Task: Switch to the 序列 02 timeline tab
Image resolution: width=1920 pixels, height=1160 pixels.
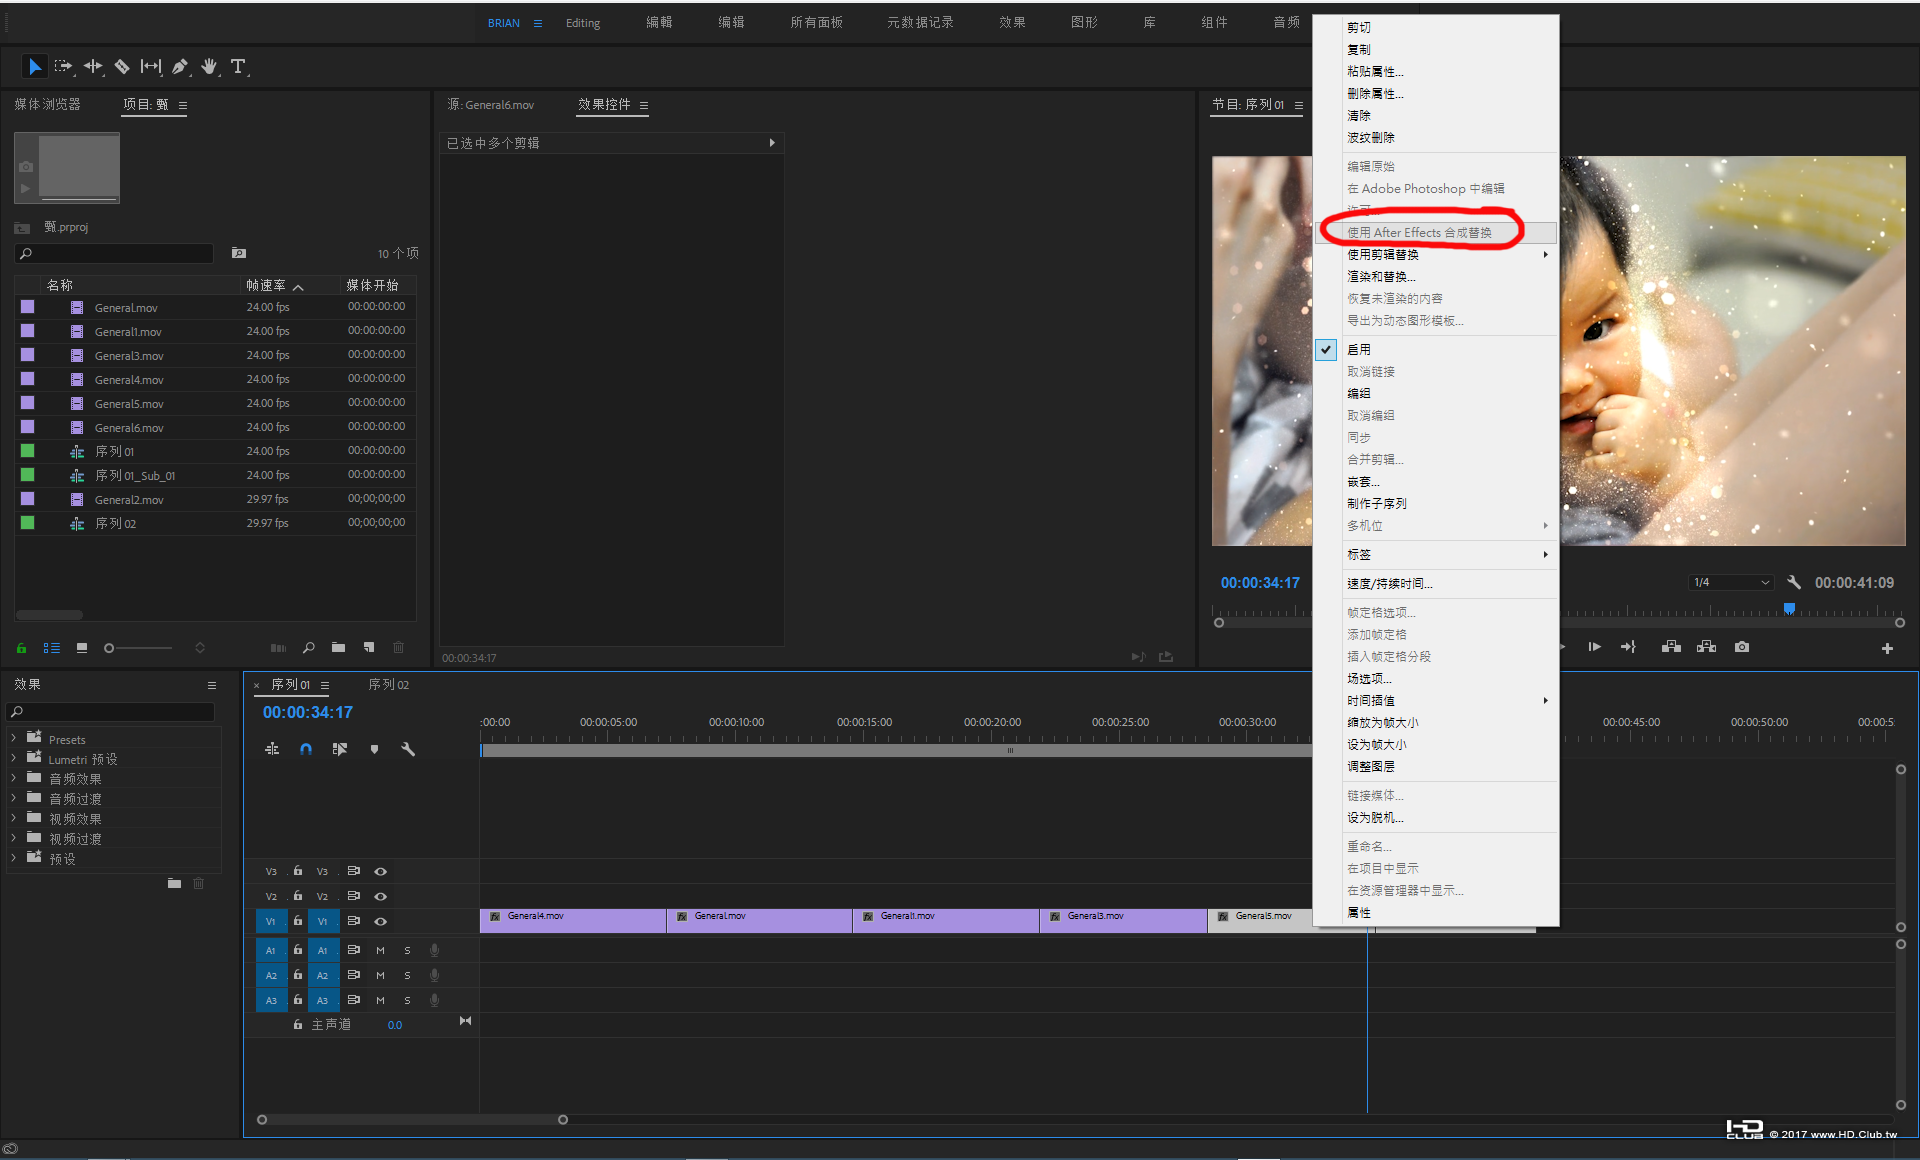Action: (x=388, y=685)
